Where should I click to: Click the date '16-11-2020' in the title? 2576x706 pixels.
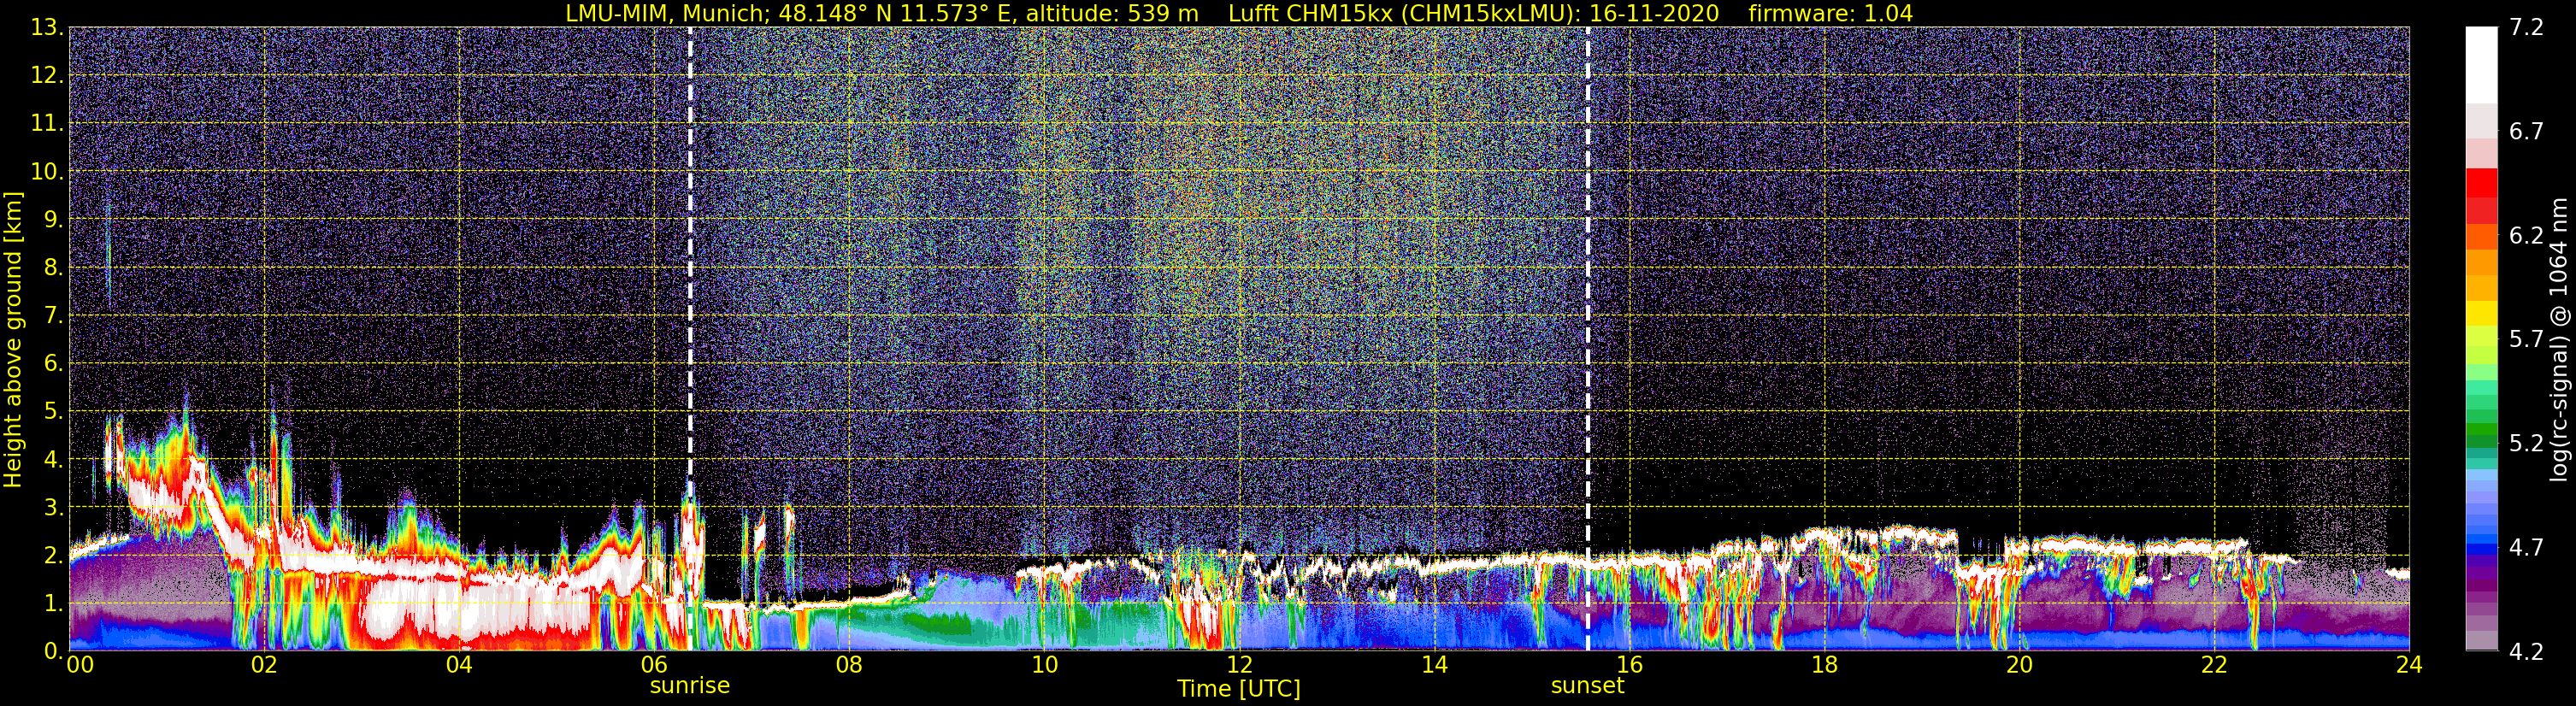pos(1655,13)
